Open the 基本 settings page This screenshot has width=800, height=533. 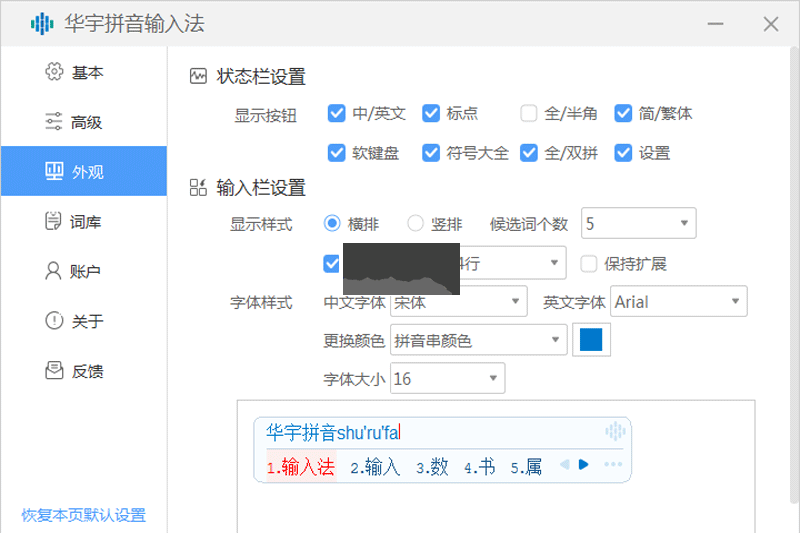(84, 72)
